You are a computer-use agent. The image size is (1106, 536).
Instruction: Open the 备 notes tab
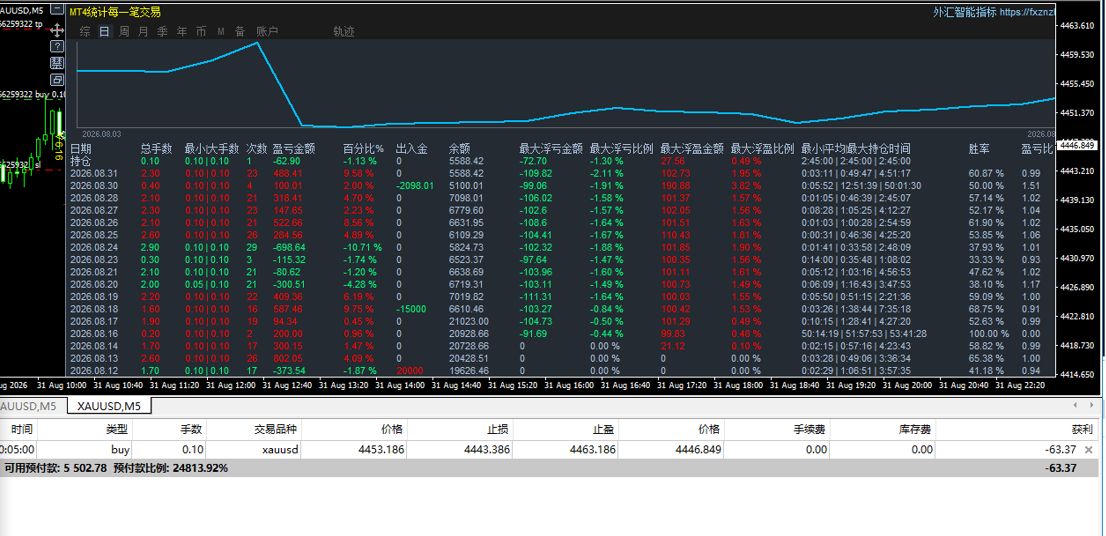click(240, 31)
